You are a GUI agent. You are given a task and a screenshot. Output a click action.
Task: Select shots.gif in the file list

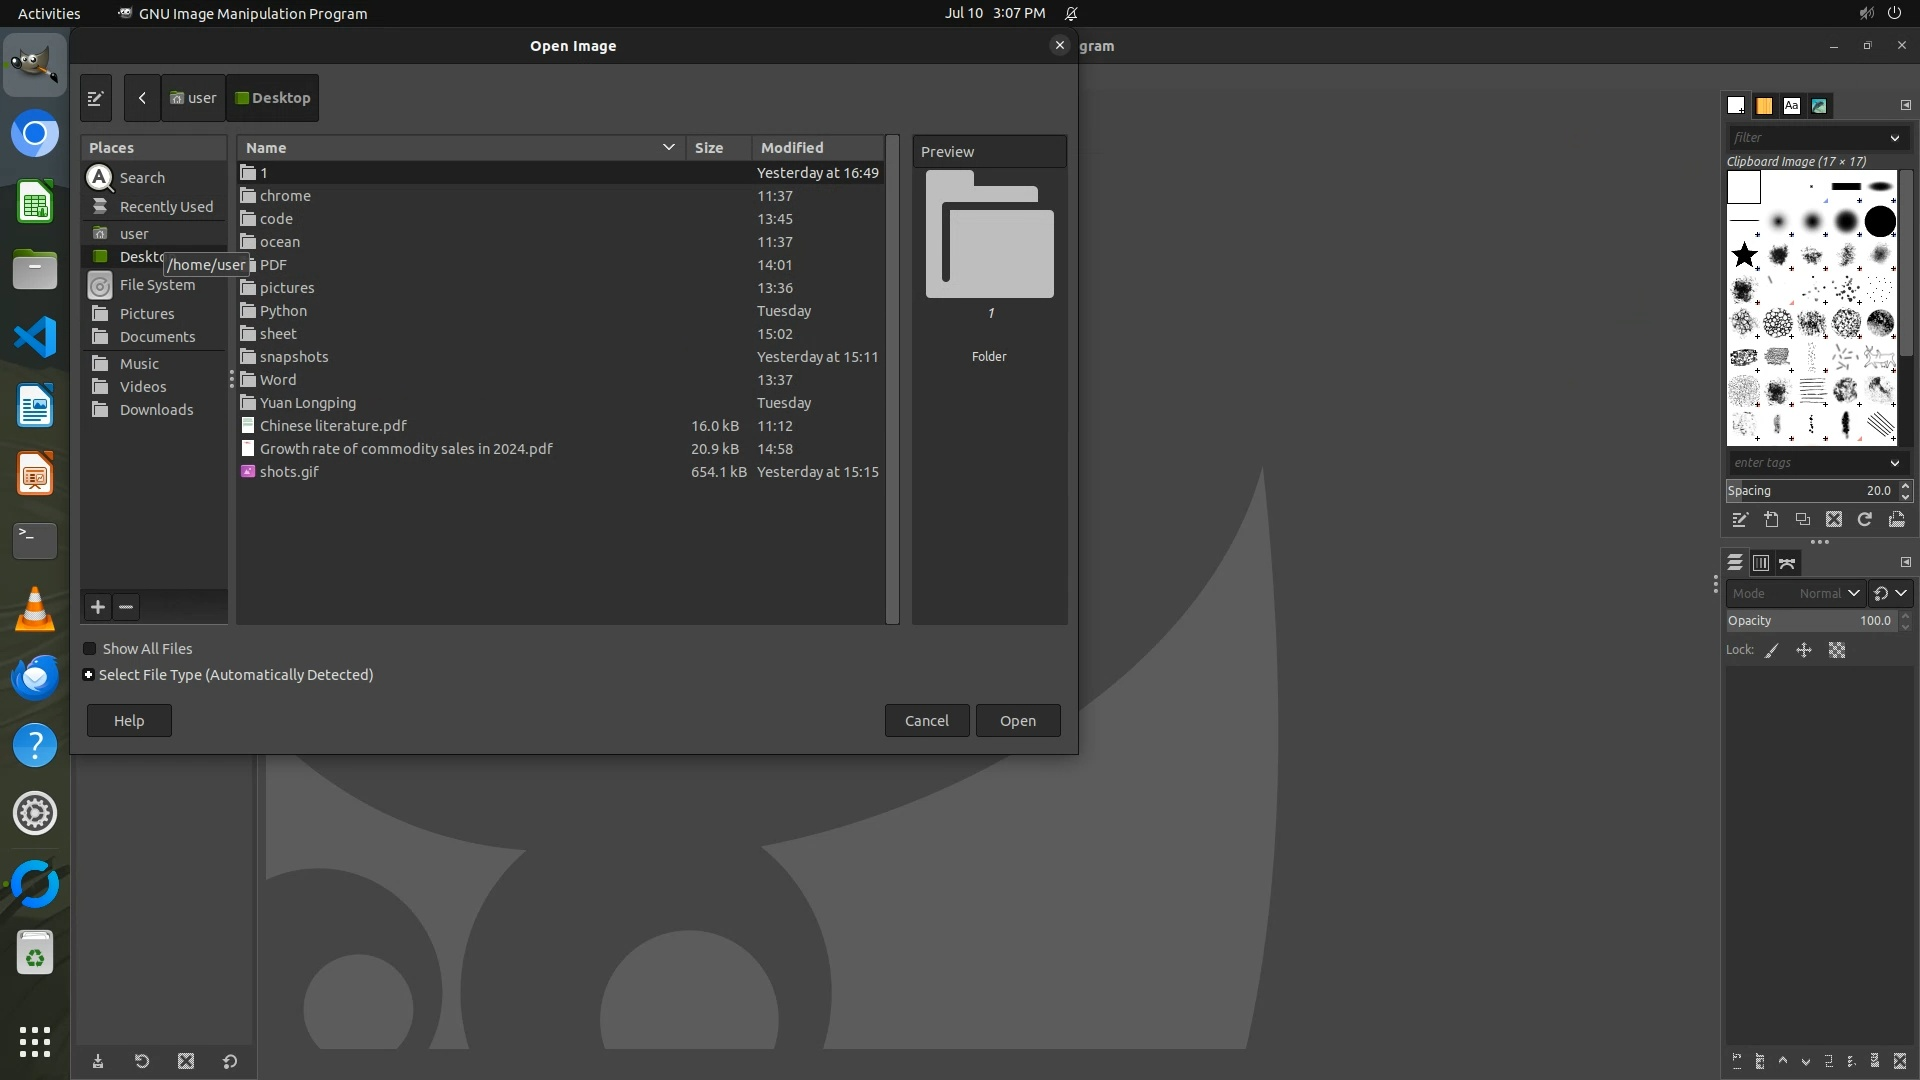click(289, 472)
